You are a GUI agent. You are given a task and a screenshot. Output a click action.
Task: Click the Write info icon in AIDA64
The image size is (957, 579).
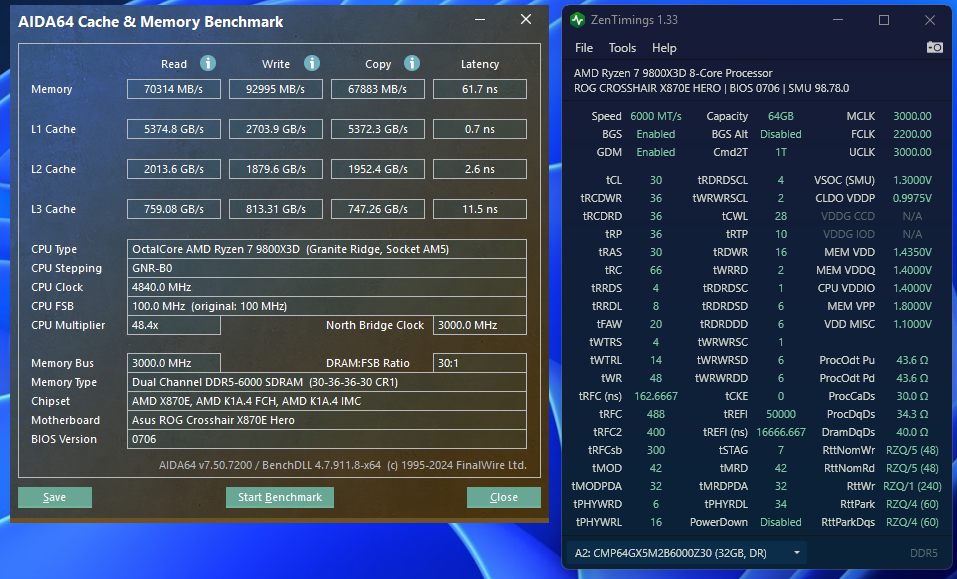(x=312, y=63)
